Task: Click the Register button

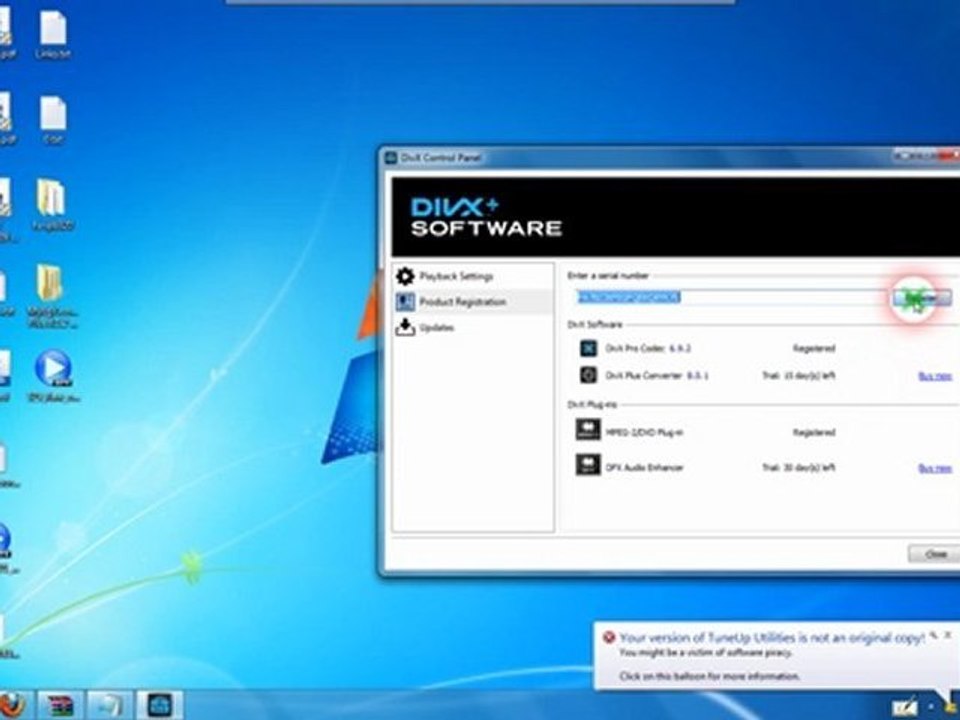Action: coord(921,298)
